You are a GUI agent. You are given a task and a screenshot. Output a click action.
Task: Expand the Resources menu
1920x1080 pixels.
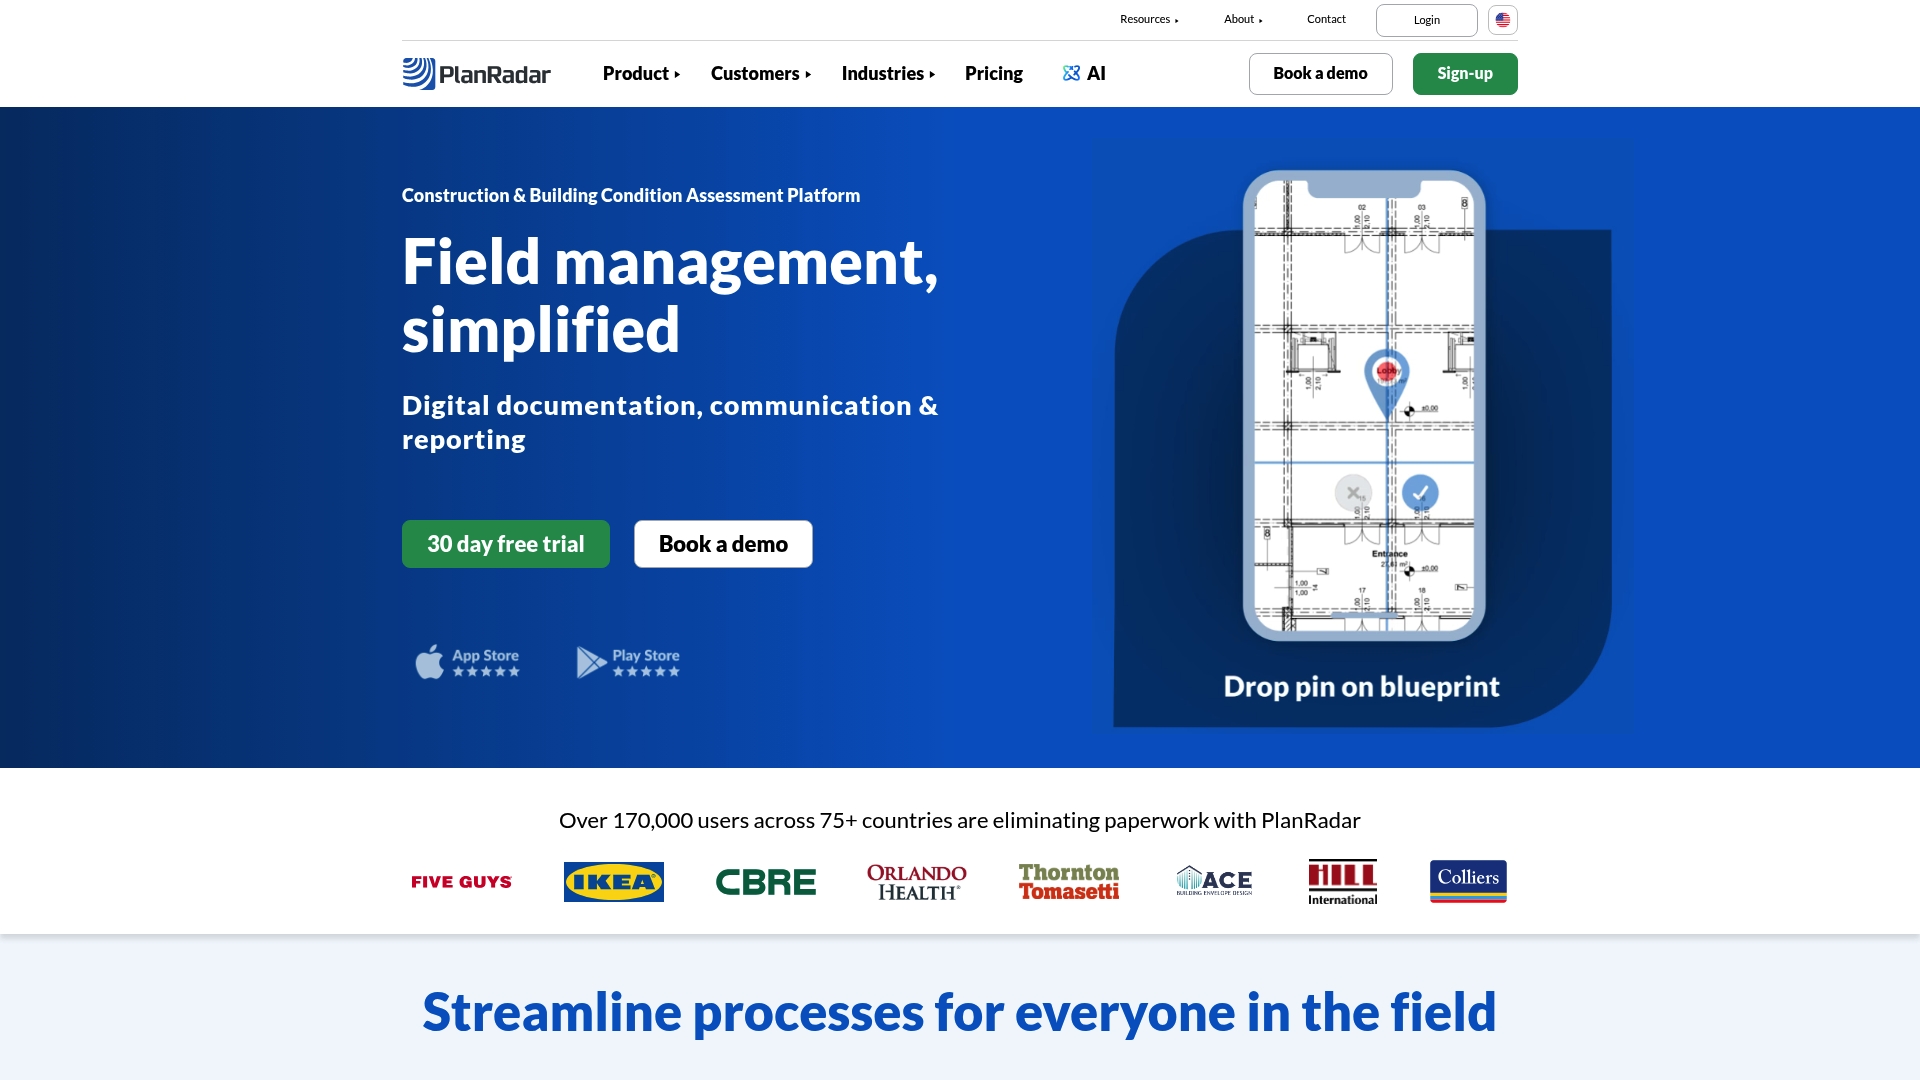coord(1149,19)
